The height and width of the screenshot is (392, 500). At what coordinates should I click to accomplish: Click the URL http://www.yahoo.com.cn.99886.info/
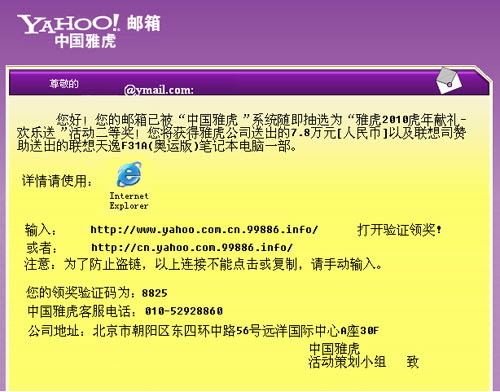click(204, 229)
